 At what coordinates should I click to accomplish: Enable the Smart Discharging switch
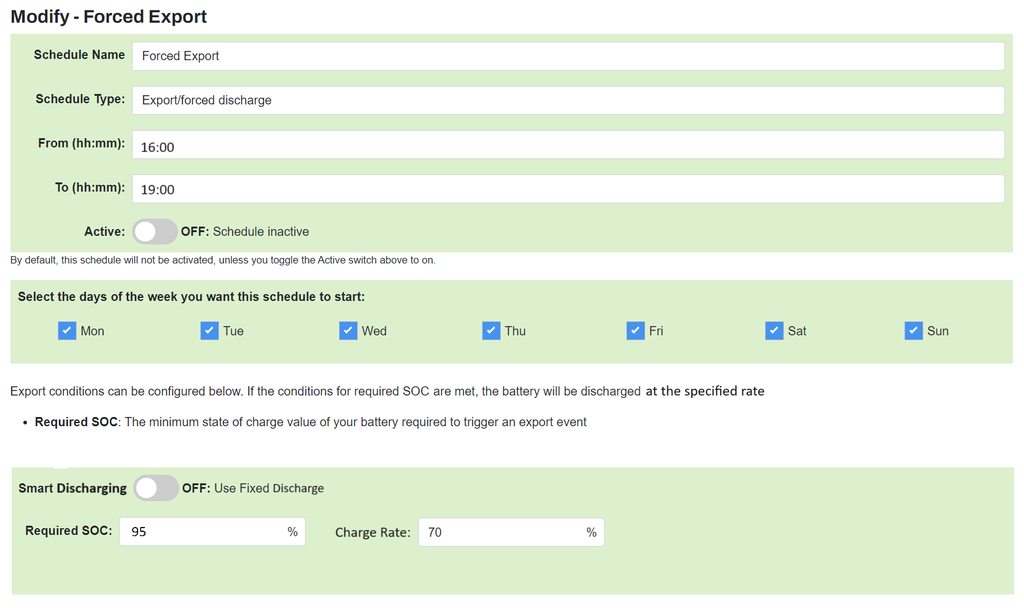(x=156, y=488)
